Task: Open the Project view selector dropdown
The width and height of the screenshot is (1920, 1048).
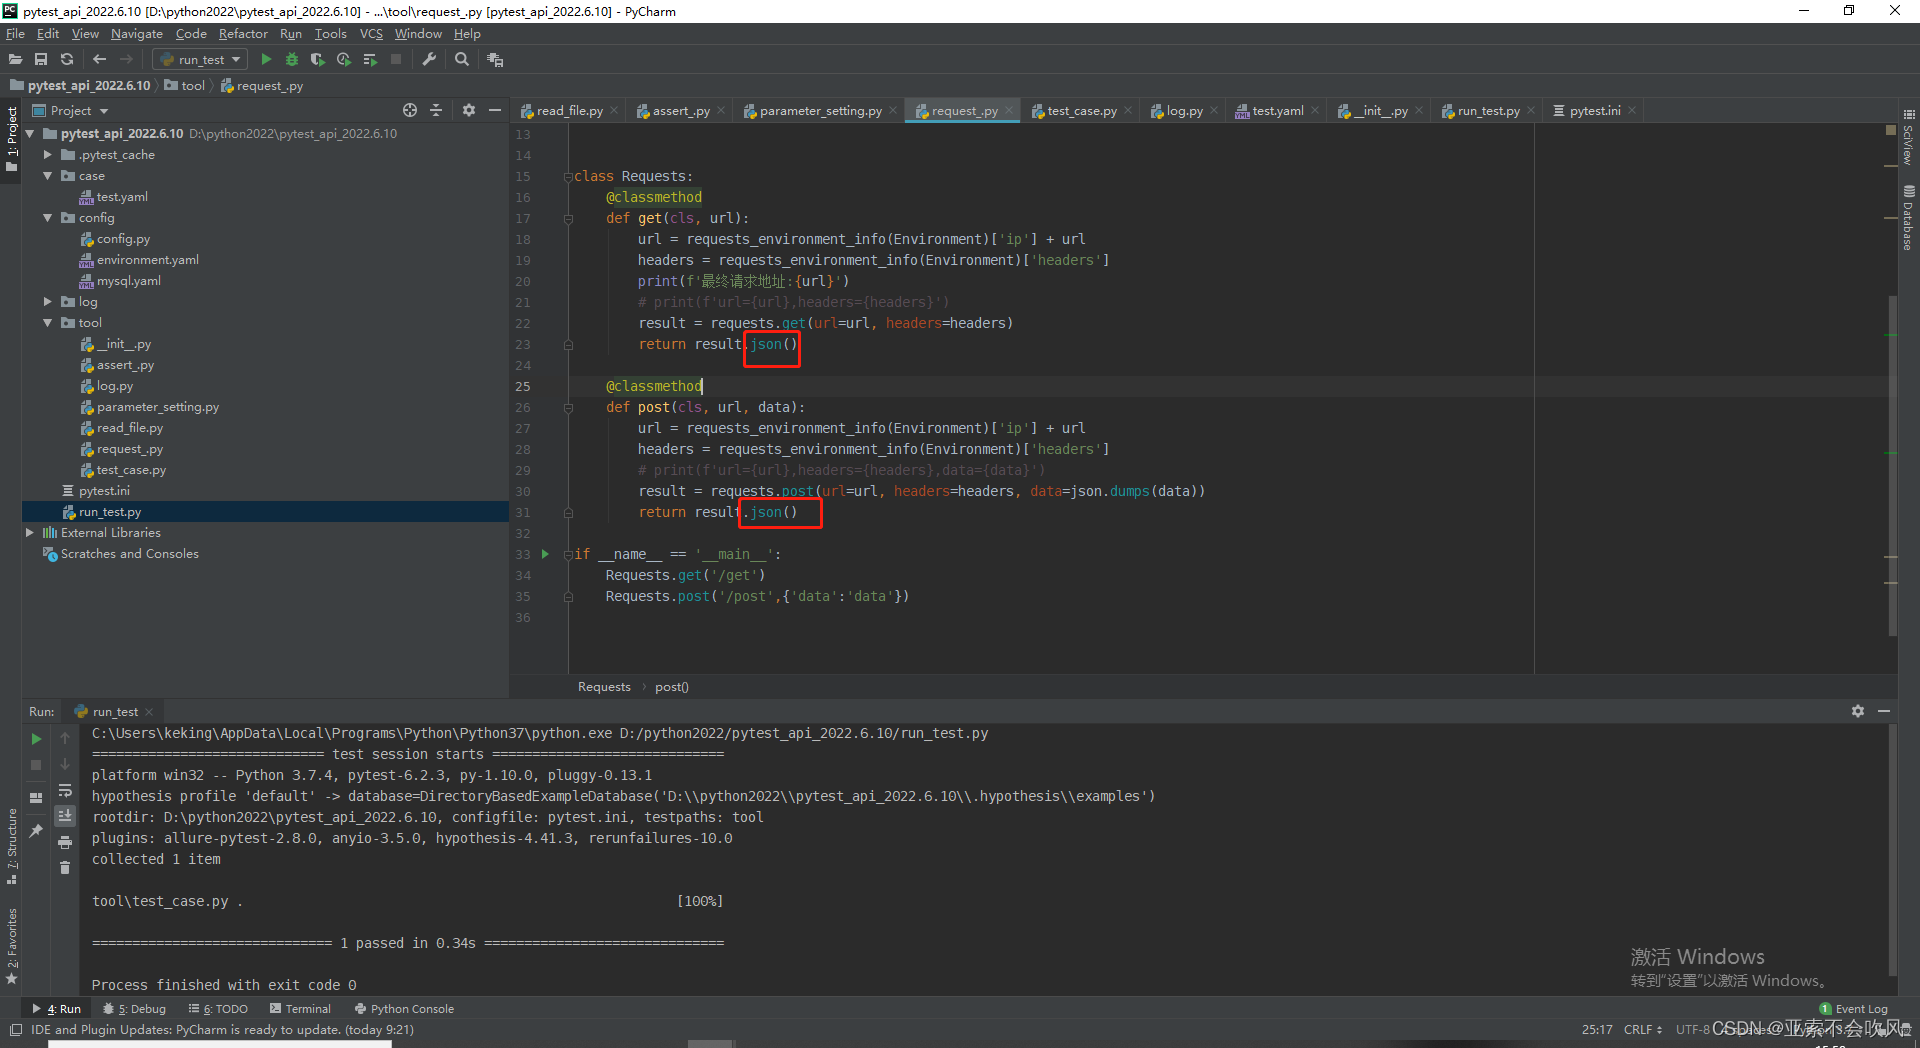Action: [x=70, y=111]
